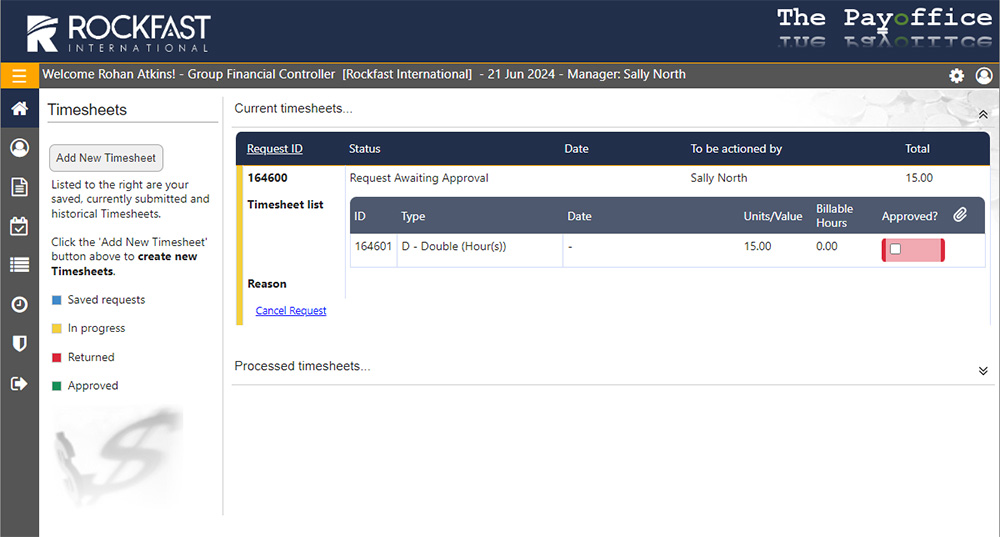Expand the Processed timesheets section
1000x537 pixels.
coord(983,370)
